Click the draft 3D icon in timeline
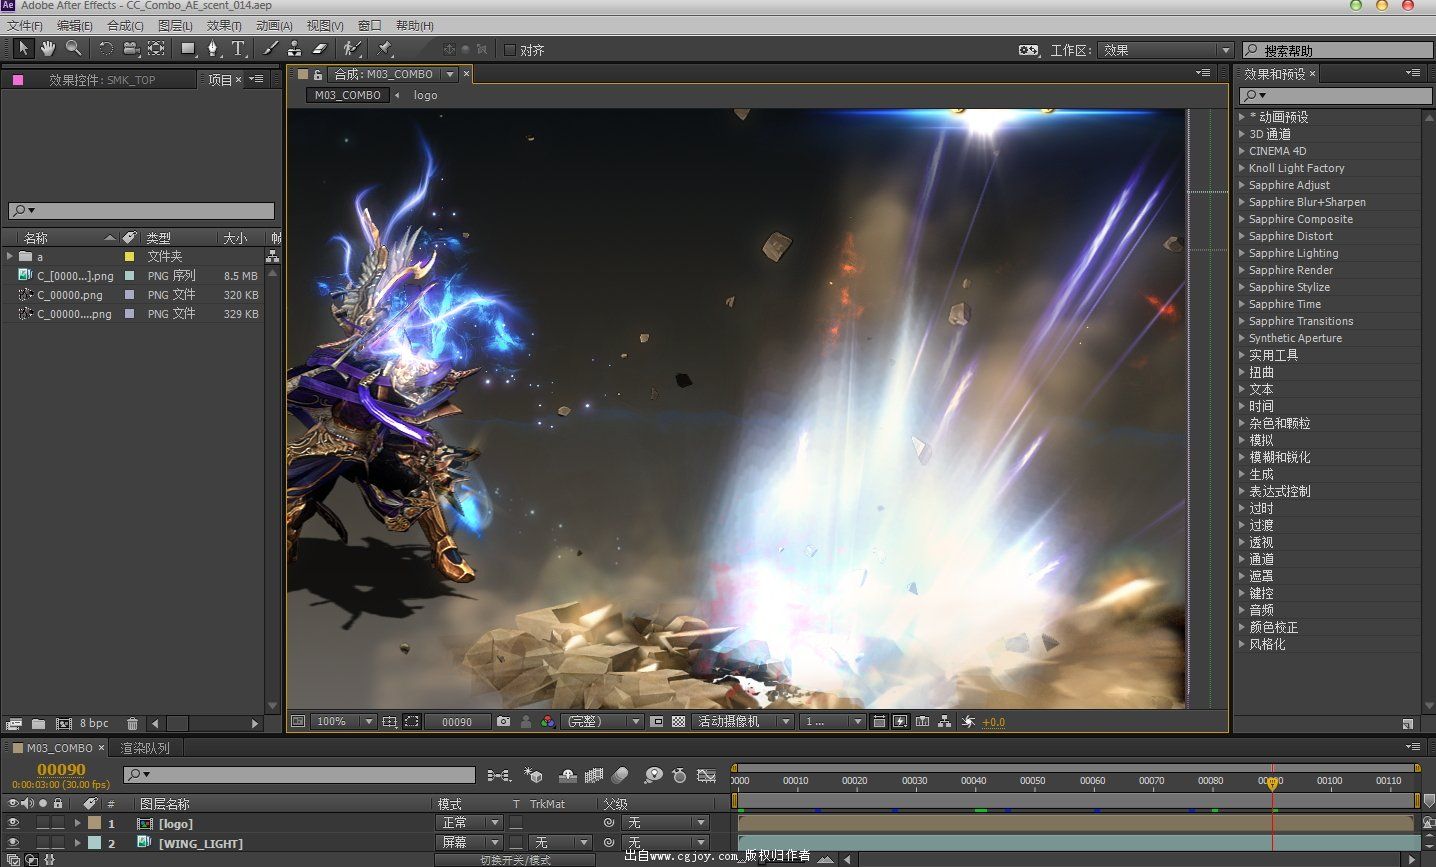This screenshot has height=867, width=1436. [x=534, y=775]
